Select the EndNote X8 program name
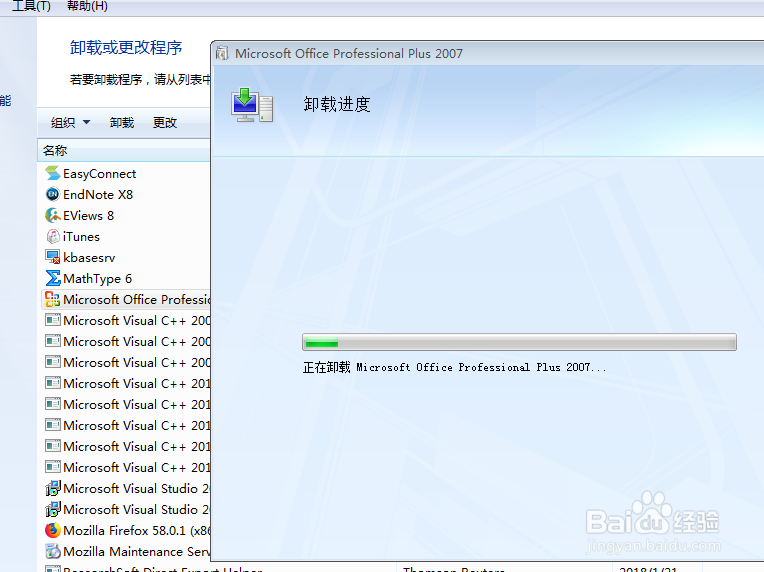Viewport: 764px width, 572px height. pos(98,195)
